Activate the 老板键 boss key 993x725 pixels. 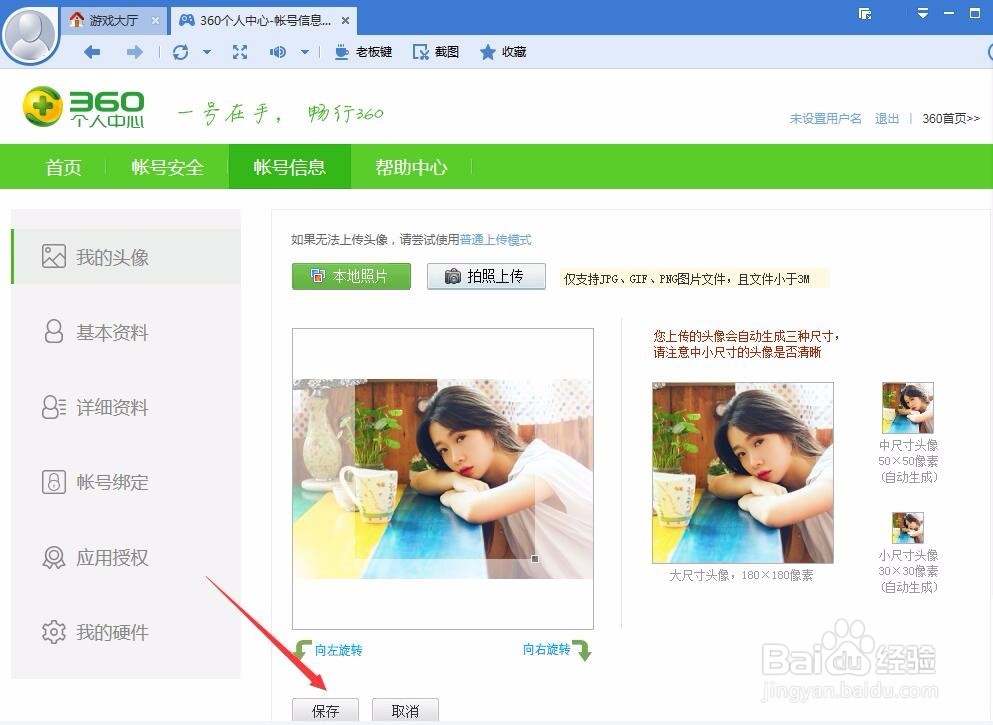(x=364, y=52)
